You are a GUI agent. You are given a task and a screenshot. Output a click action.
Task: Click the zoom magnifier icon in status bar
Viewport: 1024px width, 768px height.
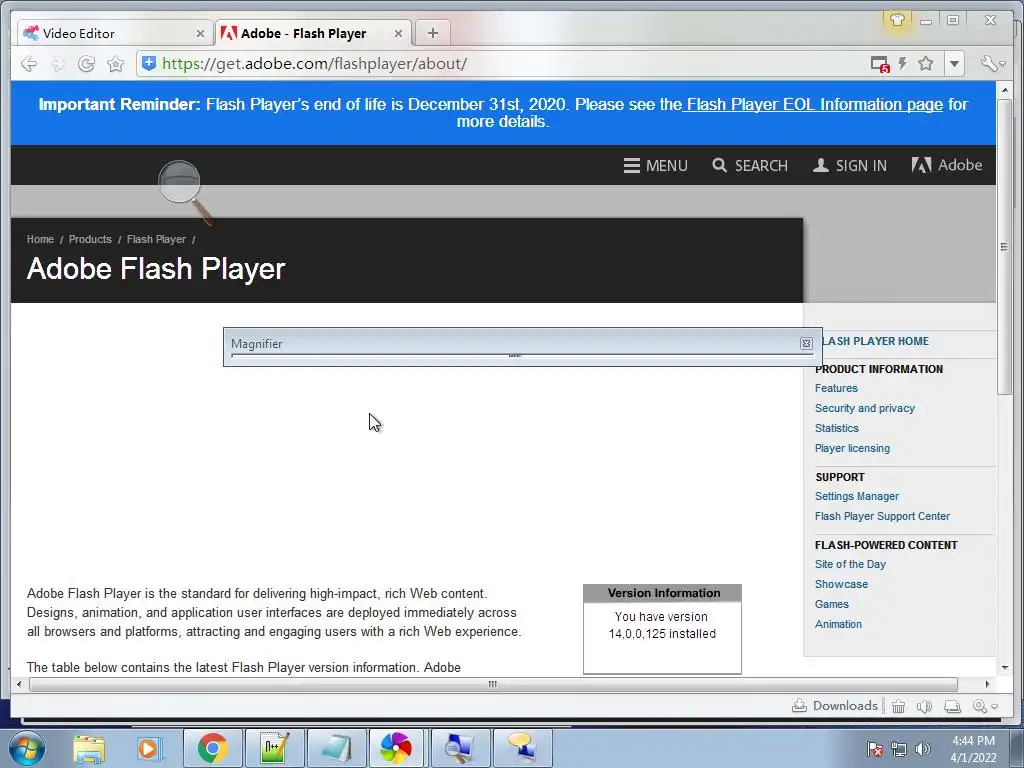tap(979, 706)
